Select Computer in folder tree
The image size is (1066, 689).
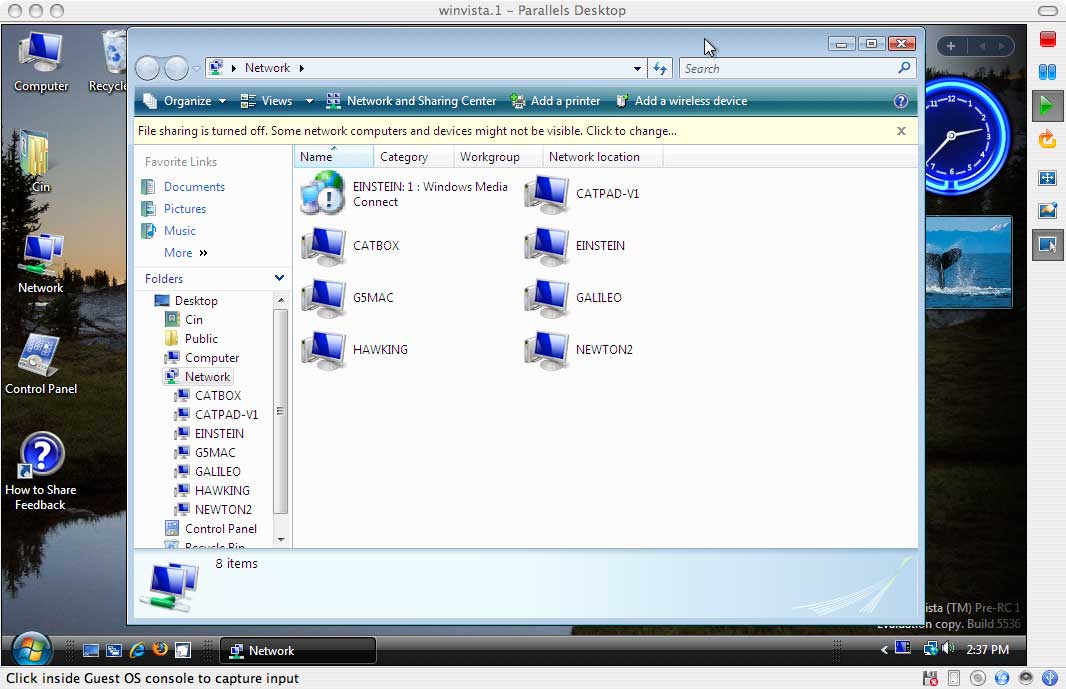(x=203, y=358)
